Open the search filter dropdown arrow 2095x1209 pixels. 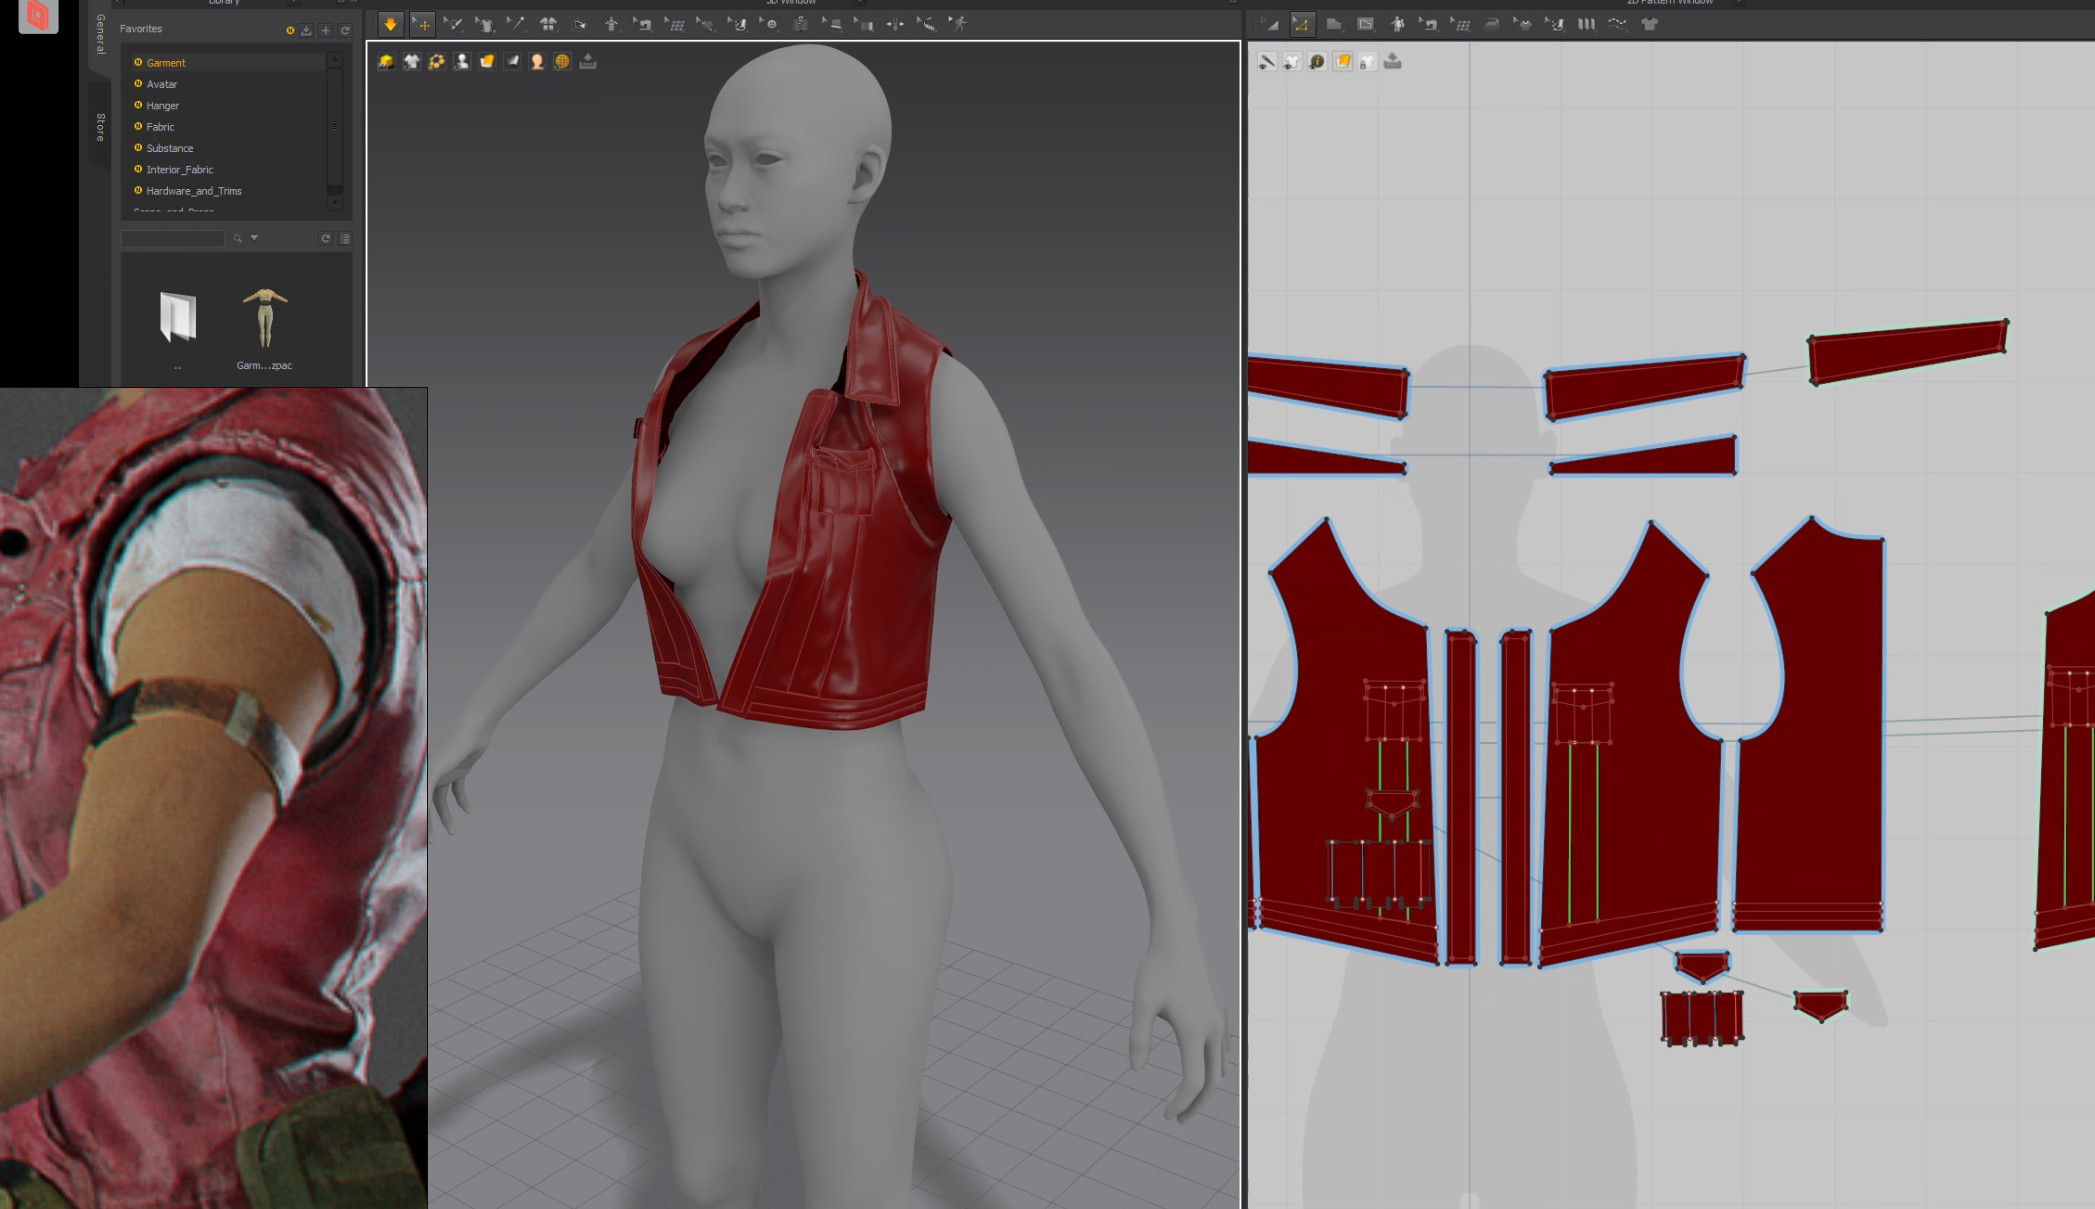point(254,238)
